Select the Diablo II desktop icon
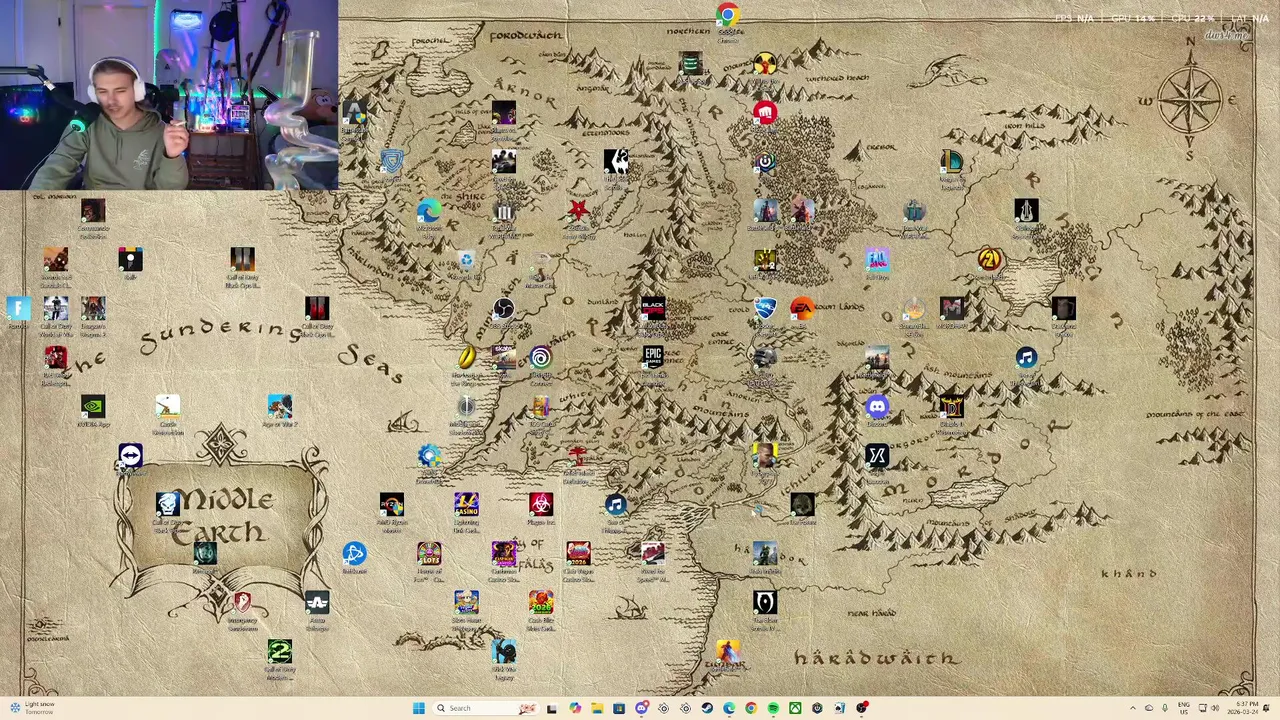 tap(951, 407)
